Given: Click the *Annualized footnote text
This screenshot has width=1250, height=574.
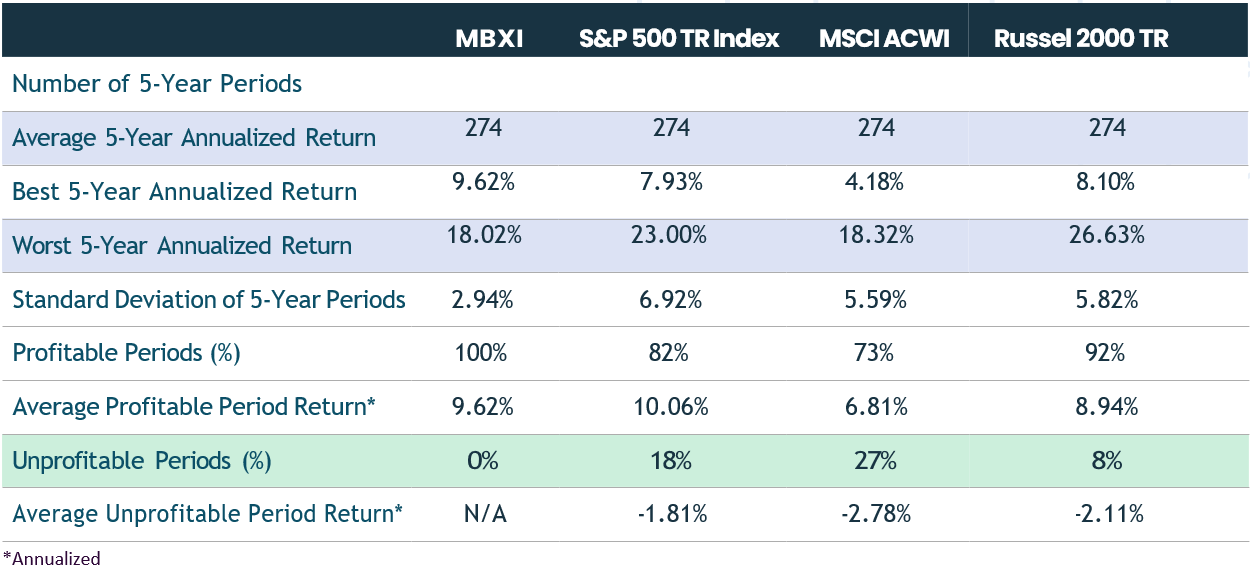Looking at the screenshot, I should (x=52, y=559).
